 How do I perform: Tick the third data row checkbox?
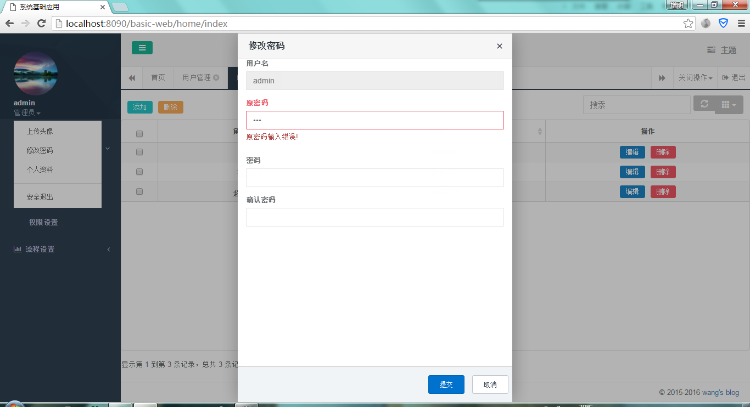[139, 191]
